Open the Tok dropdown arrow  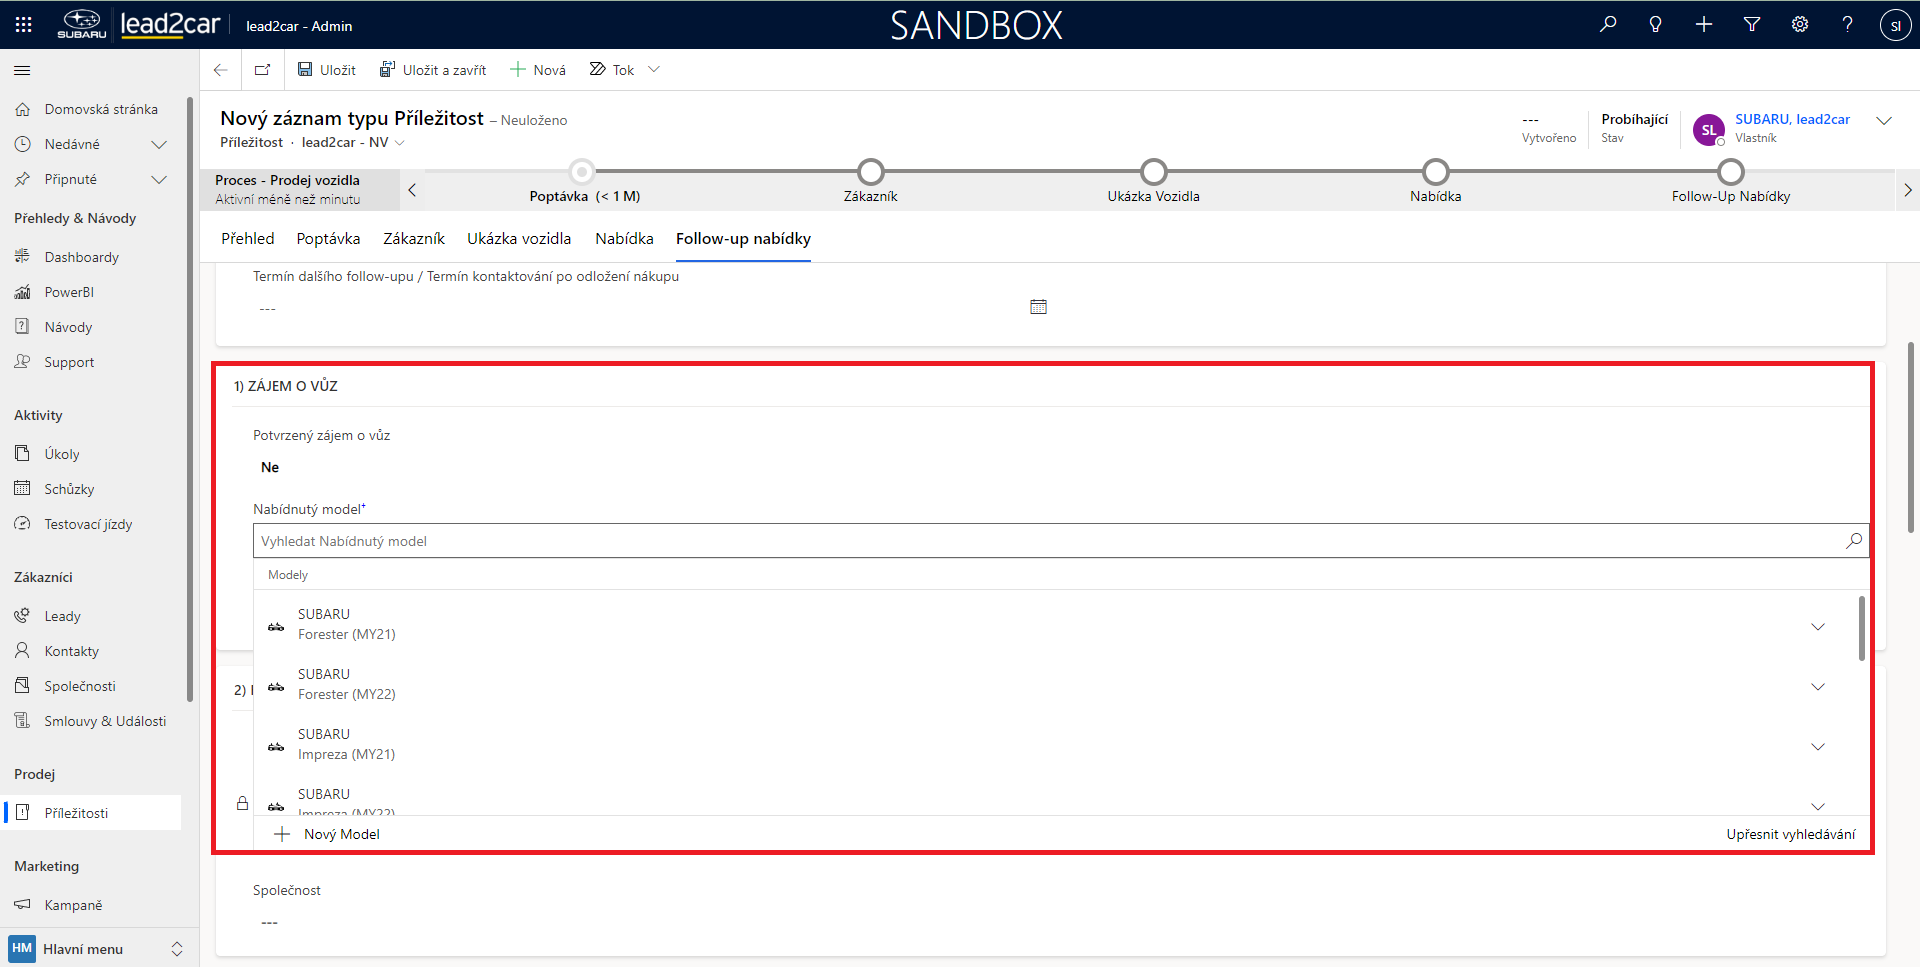654,70
